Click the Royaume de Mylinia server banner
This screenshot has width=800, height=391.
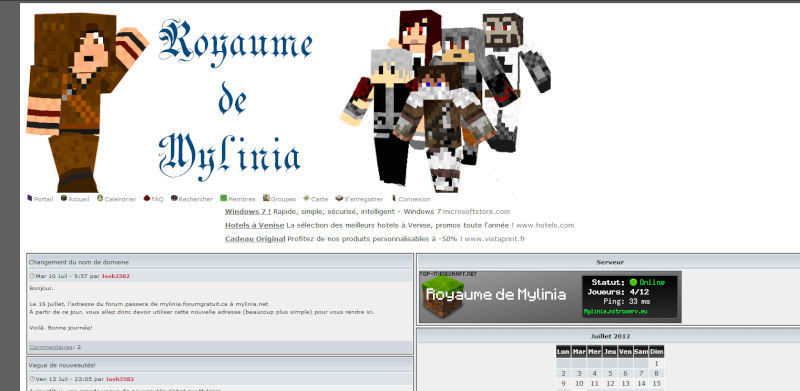click(550, 297)
